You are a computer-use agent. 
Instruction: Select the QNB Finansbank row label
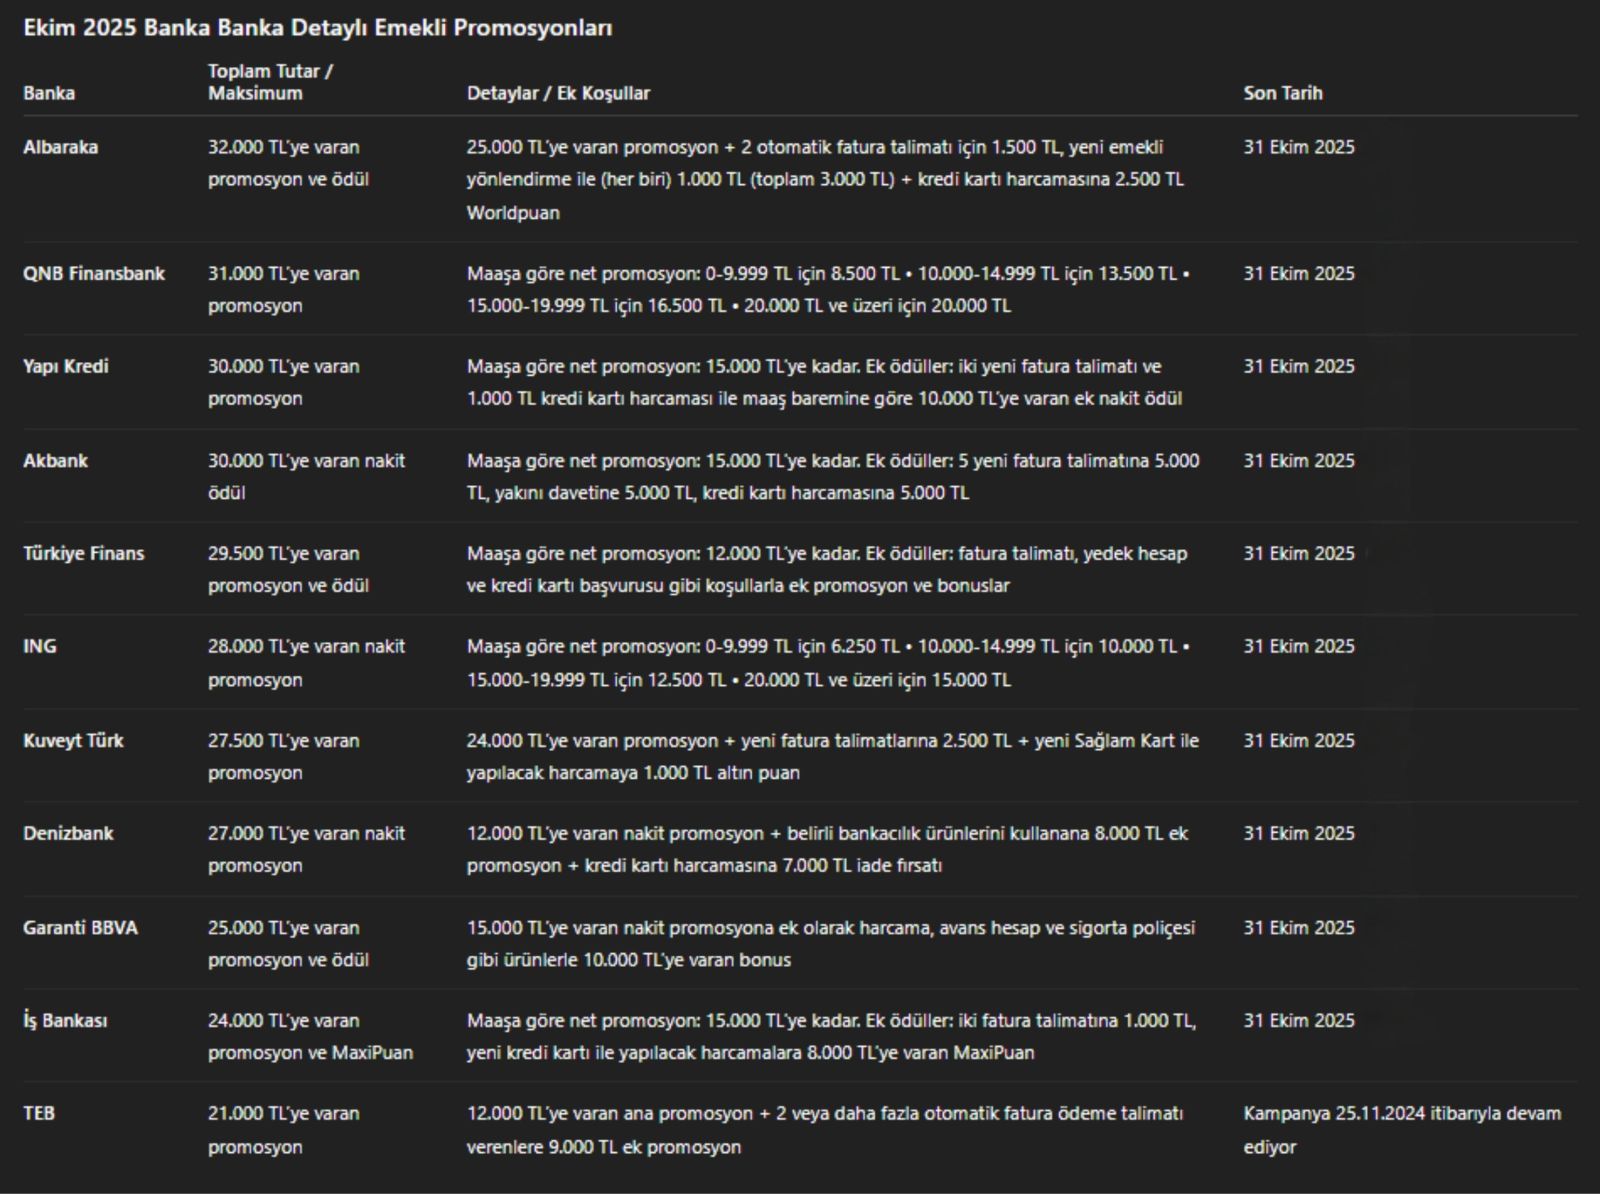click(x=93, y=273)
